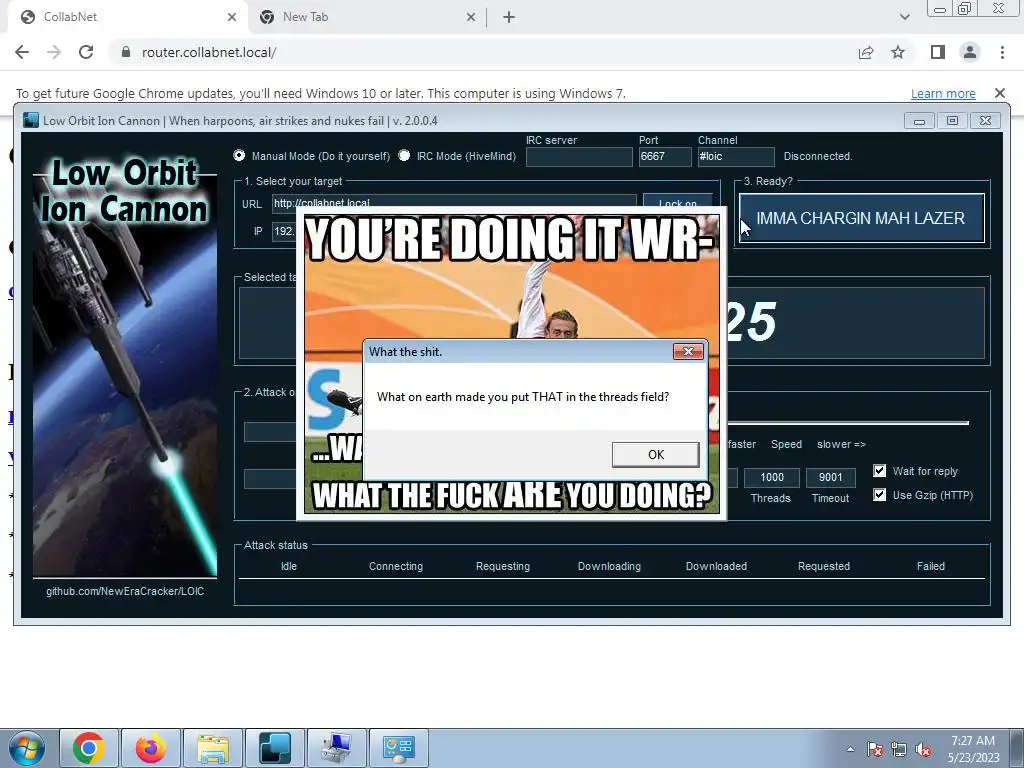
Task: Click the Disconnected. status text
Action: click(818, 156)
